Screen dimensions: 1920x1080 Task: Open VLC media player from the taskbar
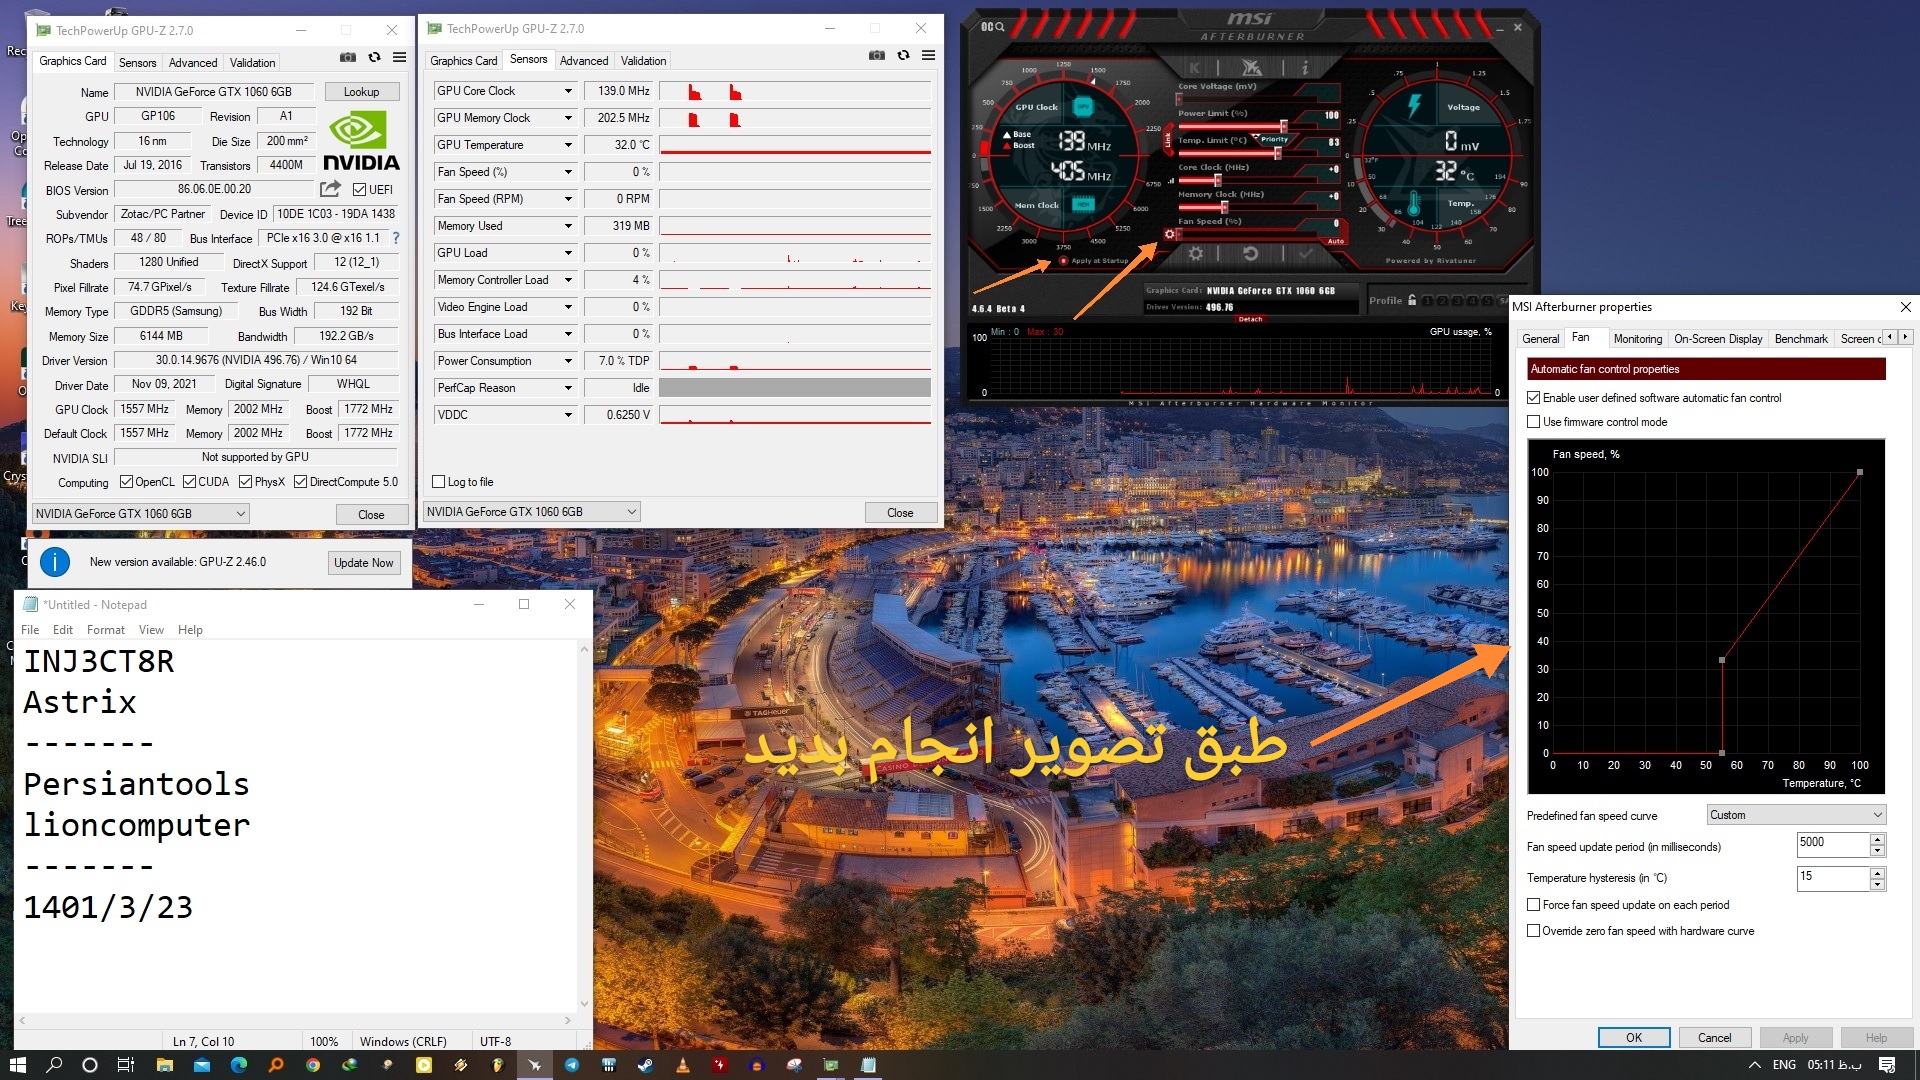tap(682, 1065)
